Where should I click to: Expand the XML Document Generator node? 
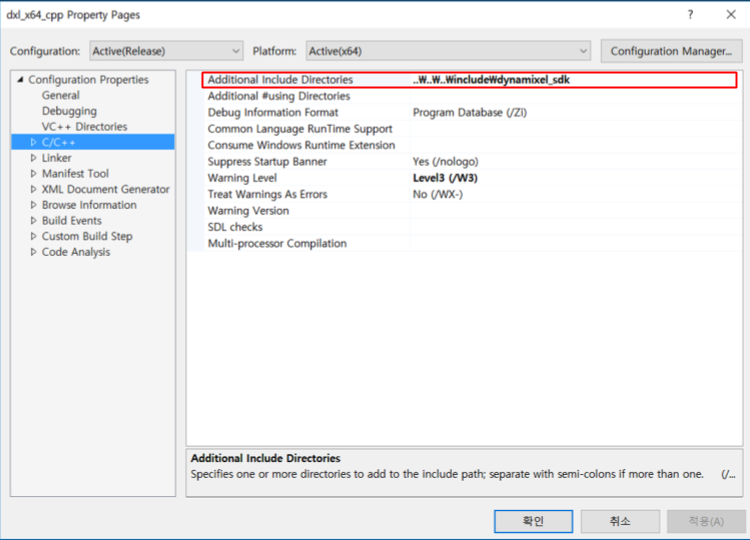pyautogui.click(x=33, y=189)
